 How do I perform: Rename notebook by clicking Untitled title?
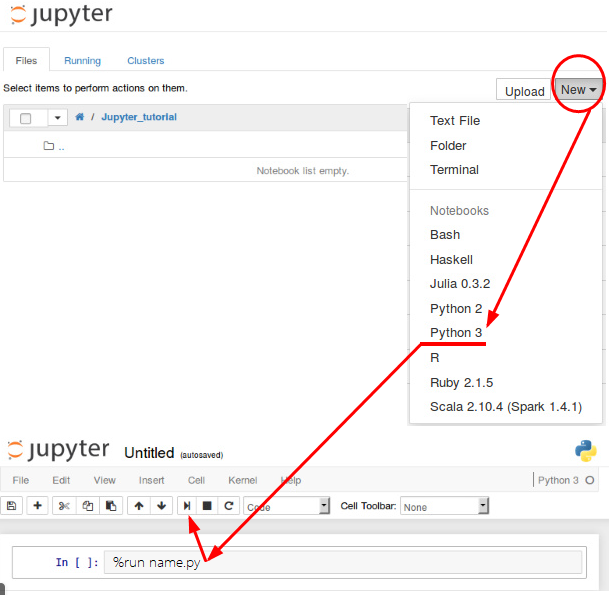tap(149, 453)
